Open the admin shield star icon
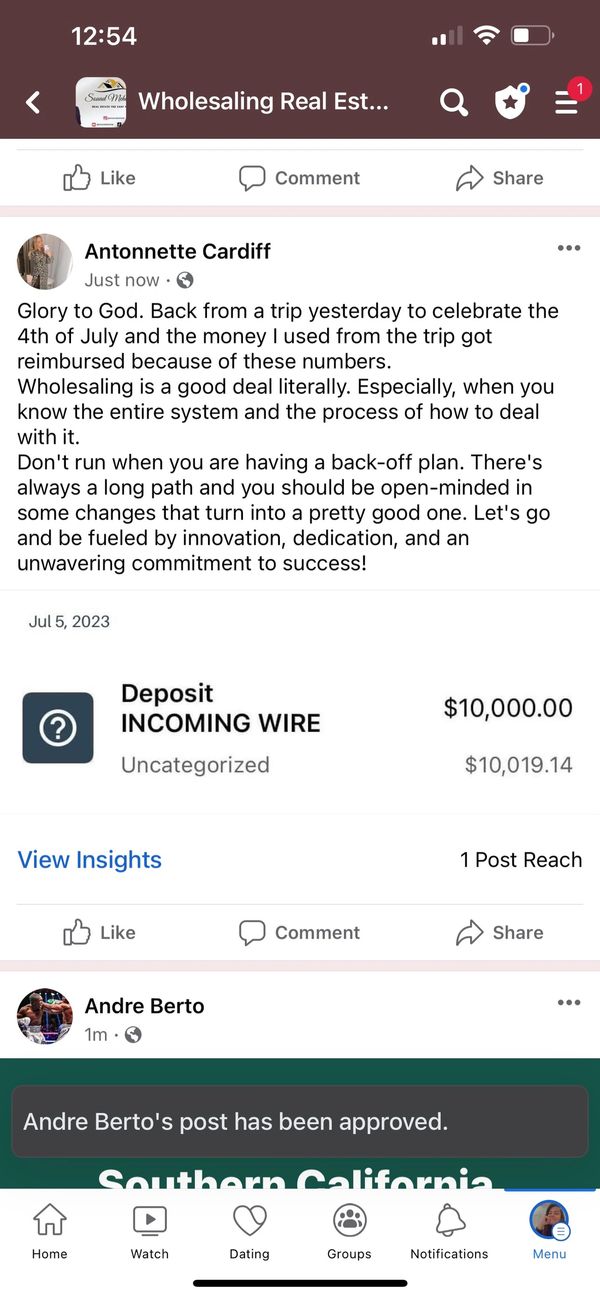This screenshot has height=1298, width=600. click(510, 101)
